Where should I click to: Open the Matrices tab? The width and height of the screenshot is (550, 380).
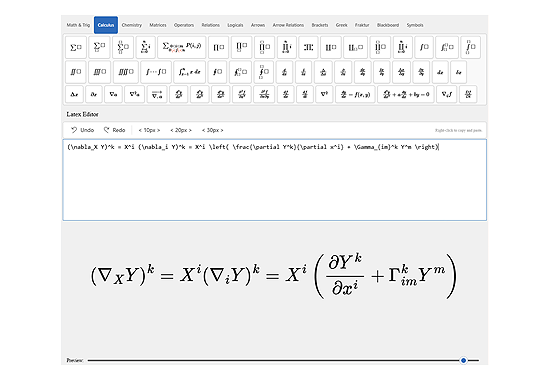click(x=158, y=25)
